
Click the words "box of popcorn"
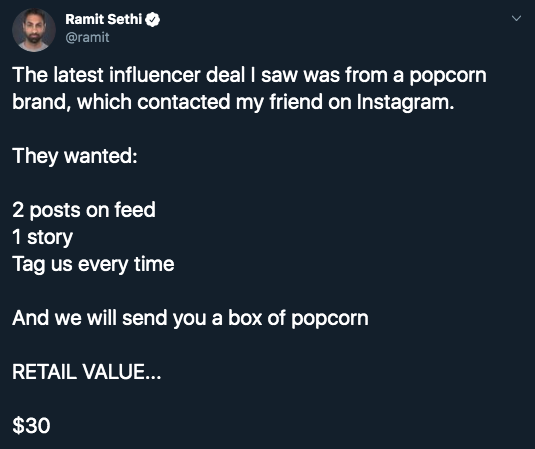coord(299,318)
